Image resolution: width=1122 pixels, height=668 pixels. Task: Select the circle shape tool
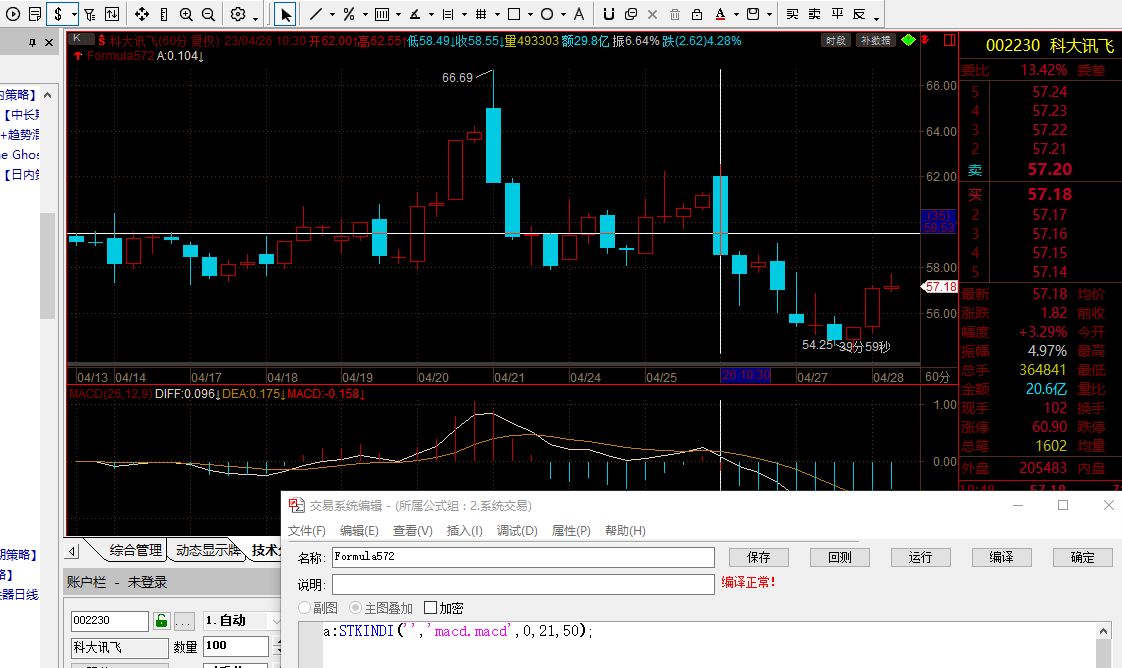click(x=547, y=14)
